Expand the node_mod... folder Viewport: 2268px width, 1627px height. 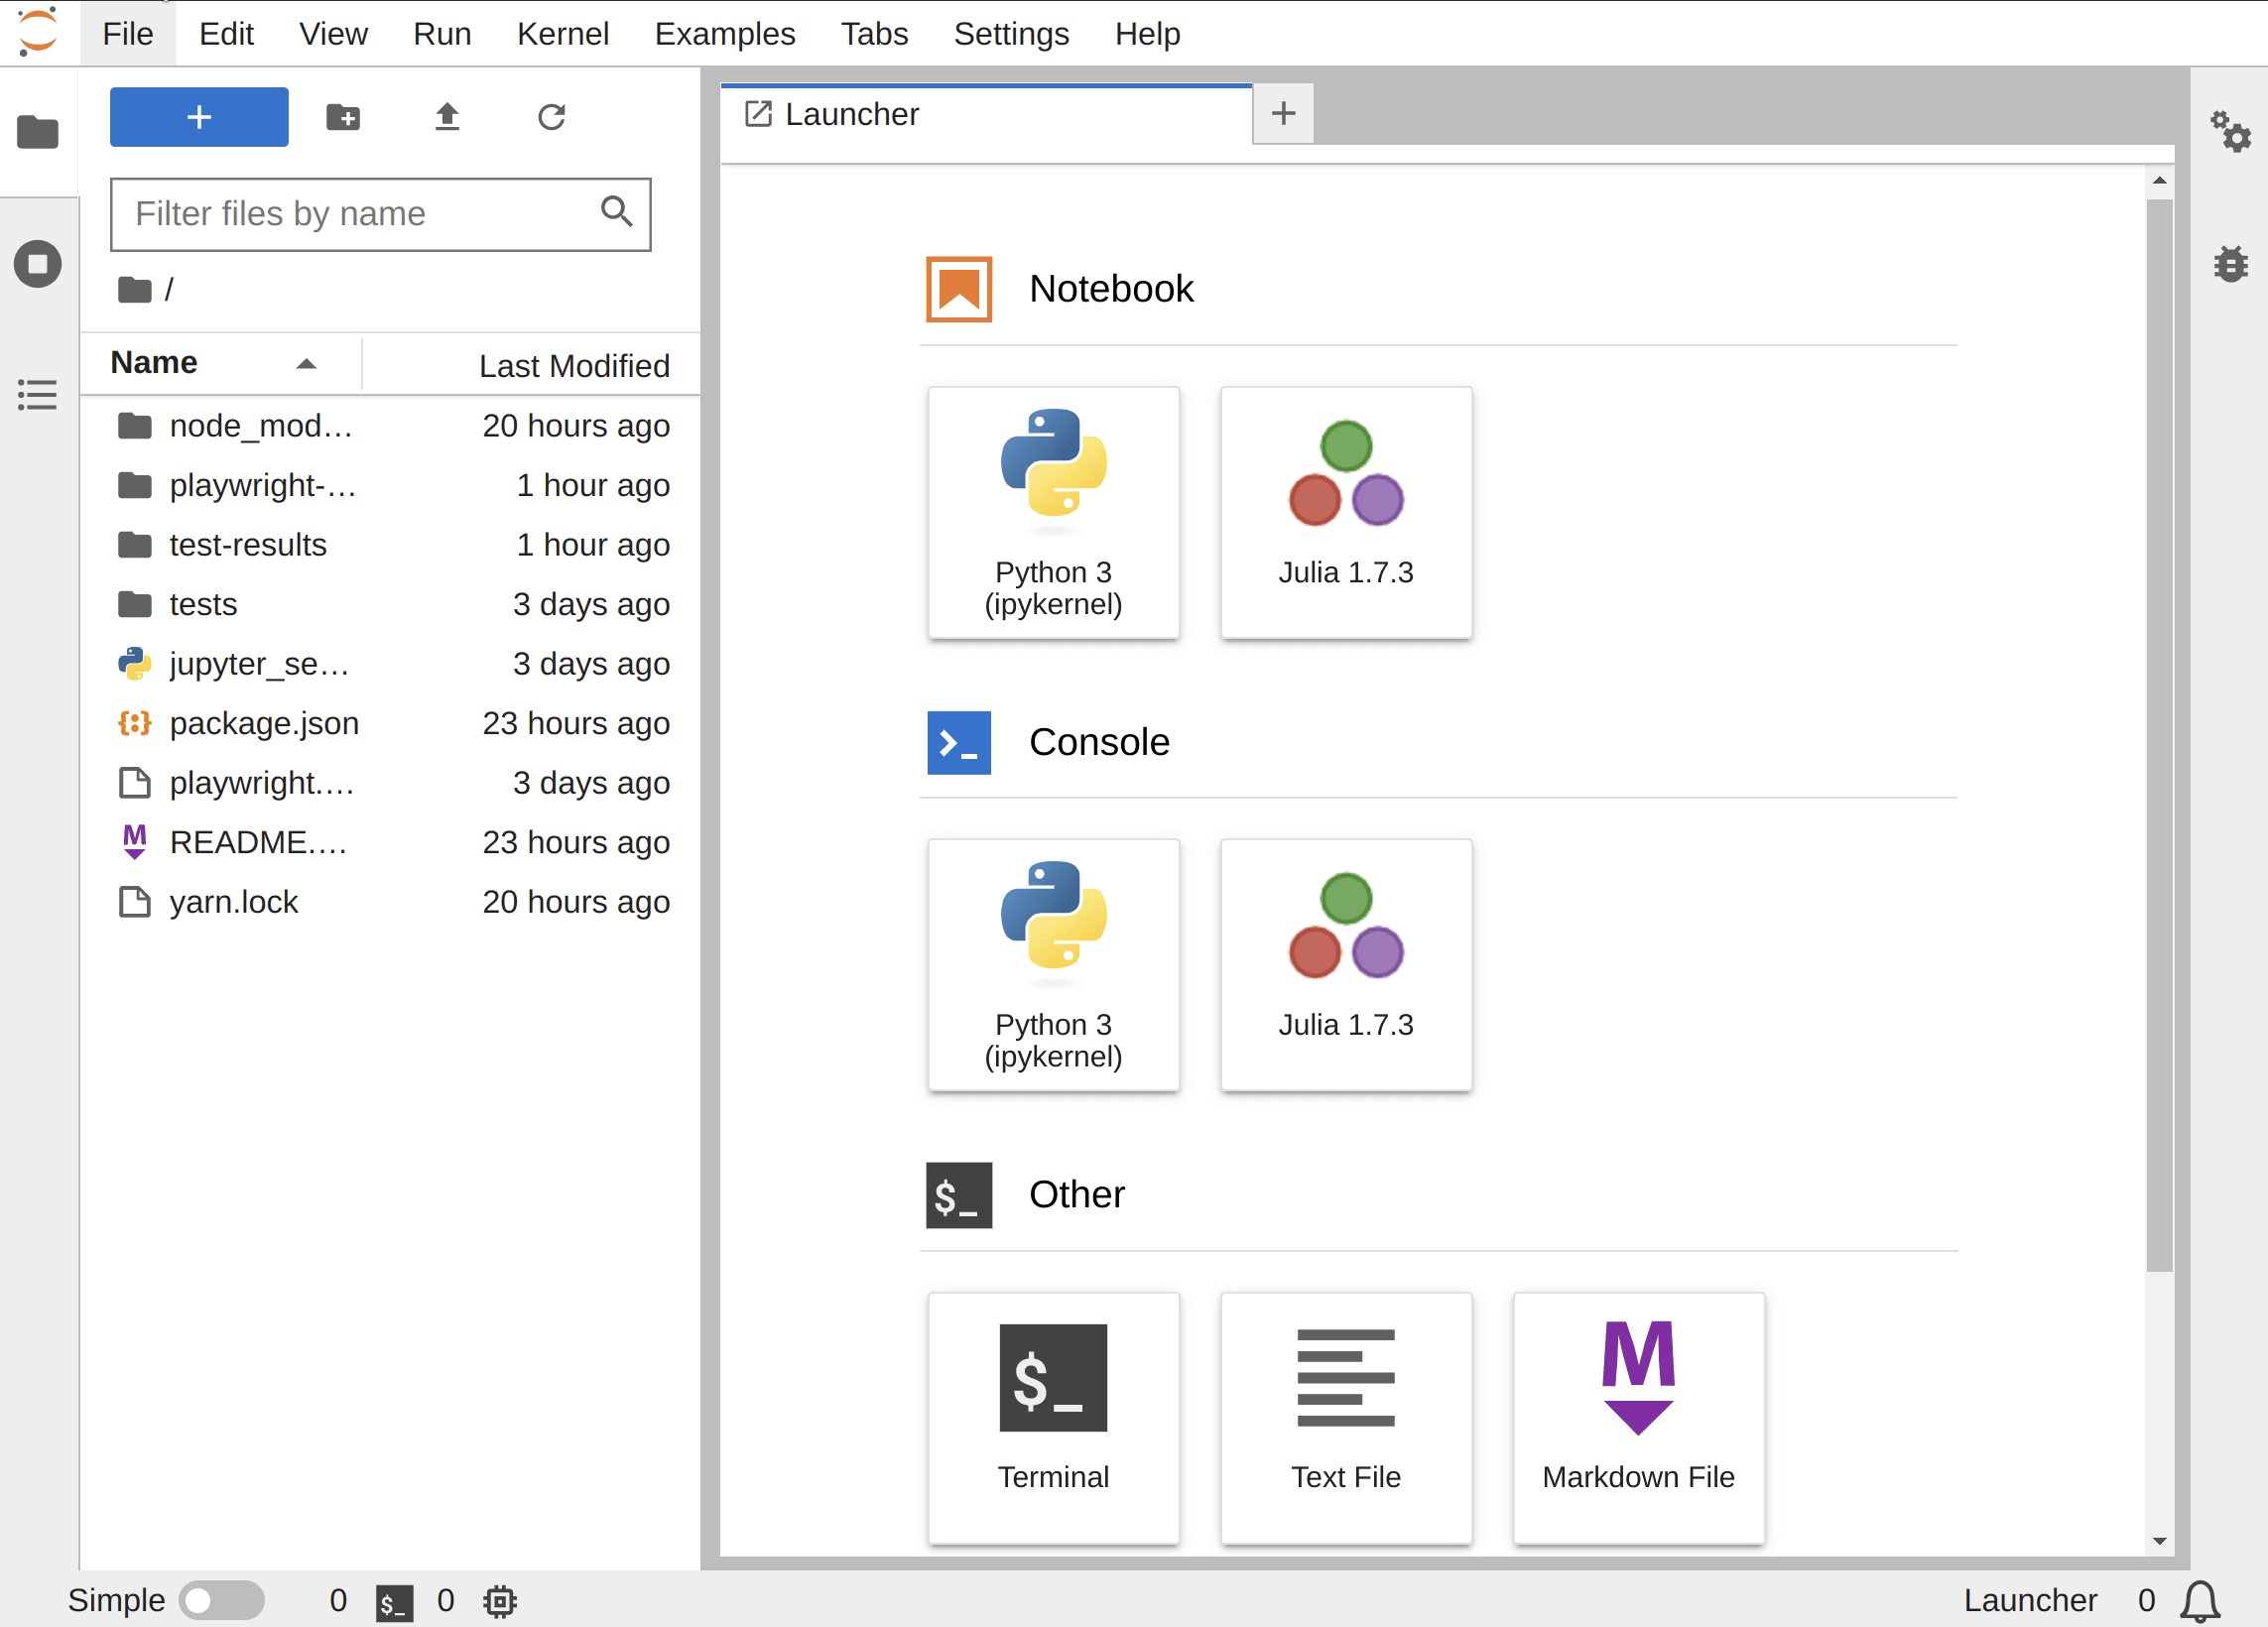262,425
